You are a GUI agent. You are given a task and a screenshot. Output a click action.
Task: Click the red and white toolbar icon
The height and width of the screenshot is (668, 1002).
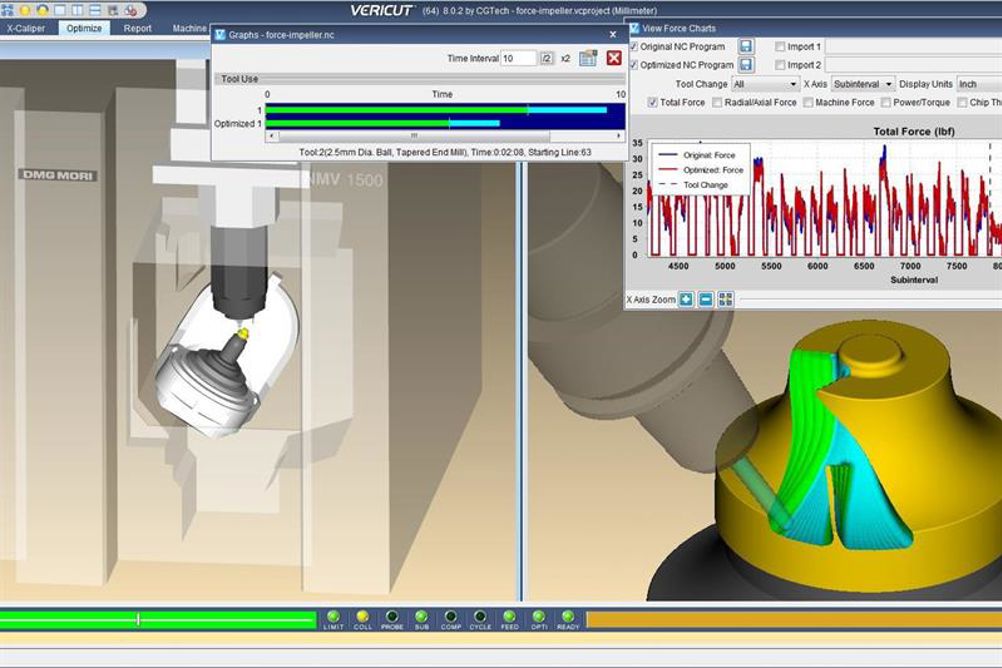pos(131,10)
